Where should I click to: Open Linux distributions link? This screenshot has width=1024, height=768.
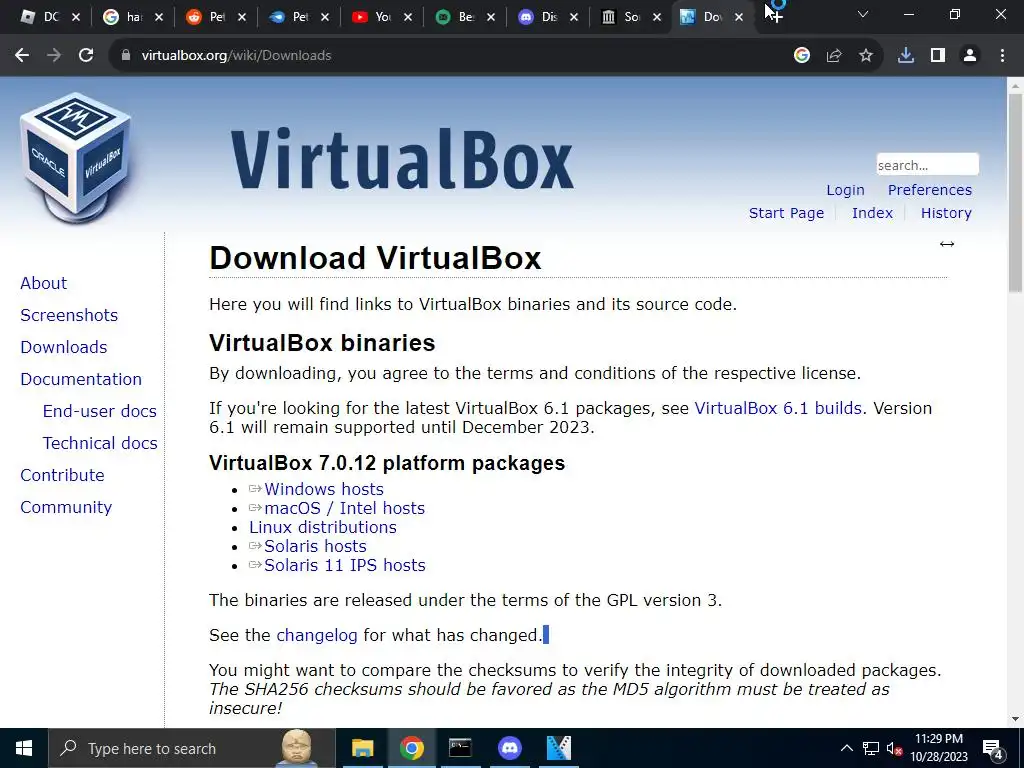[x=323, y=527]
